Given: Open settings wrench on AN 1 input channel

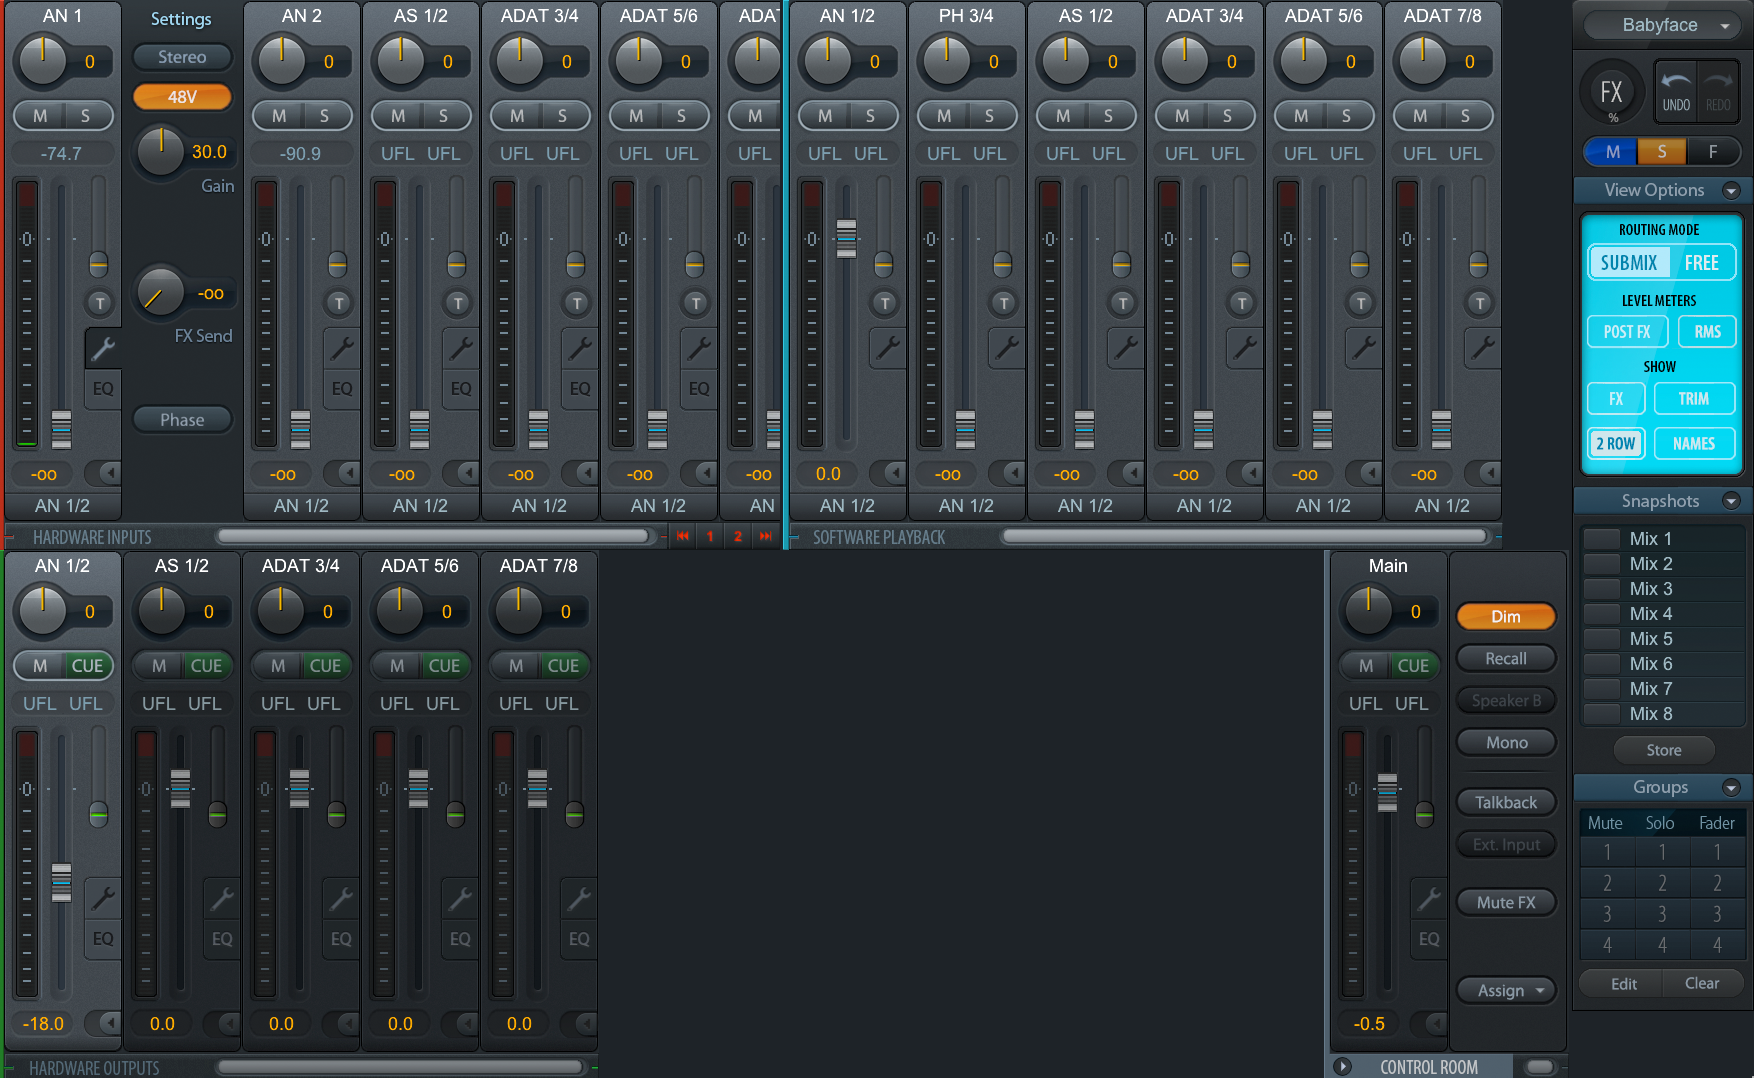Looking at the screenshot, I should click(x=102, y=348).
